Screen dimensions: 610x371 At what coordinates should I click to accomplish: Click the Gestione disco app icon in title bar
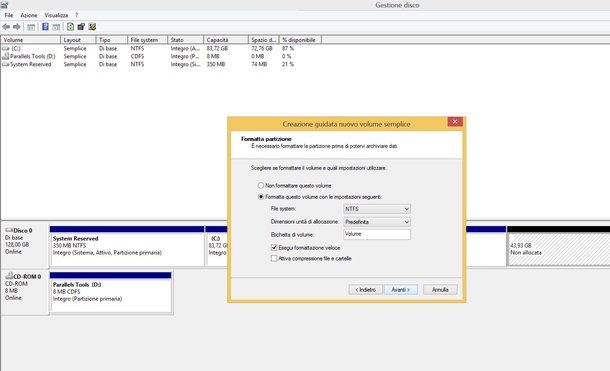(4, 5)
